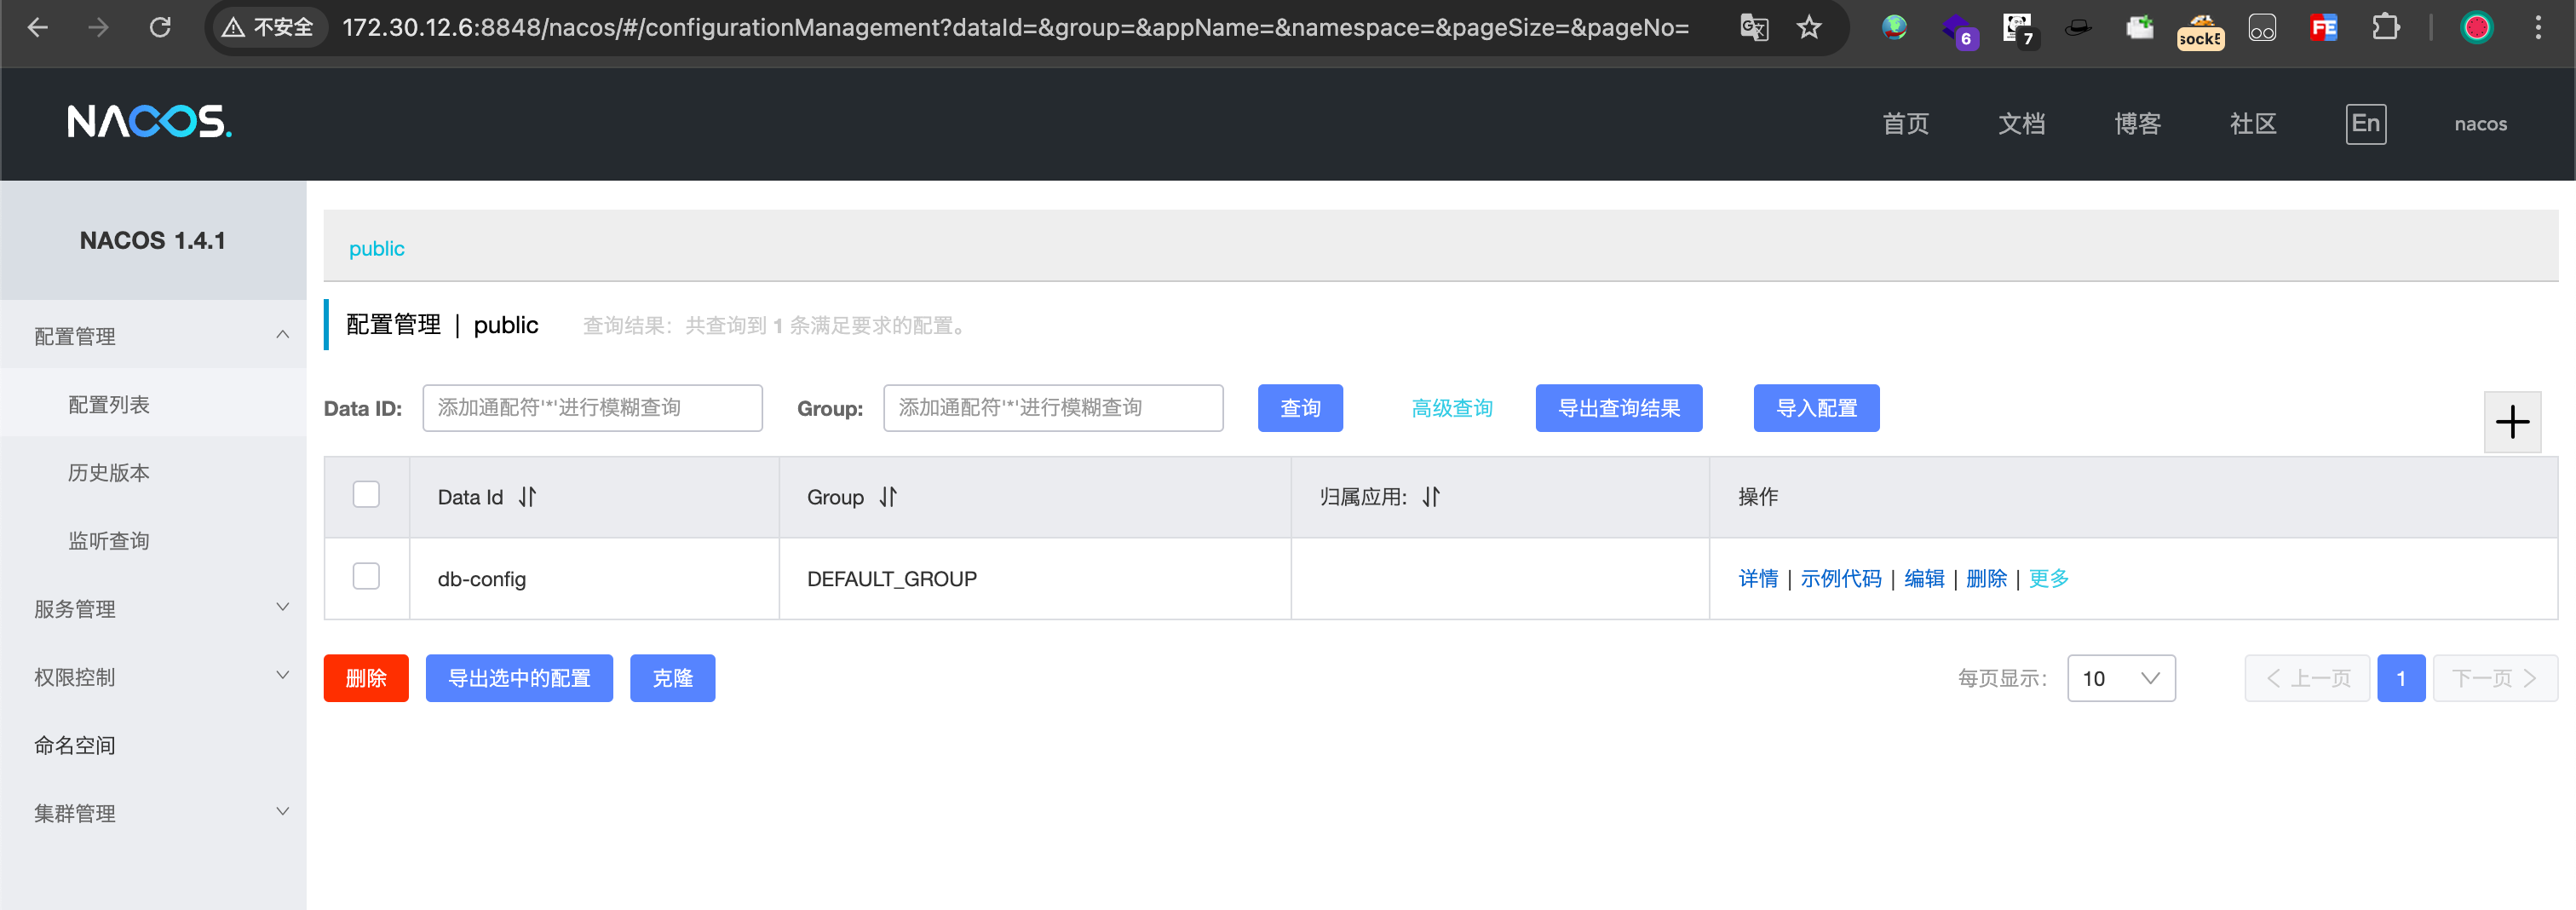Open the 每页显示 page size dropdown

click(x=2120, y=678)
